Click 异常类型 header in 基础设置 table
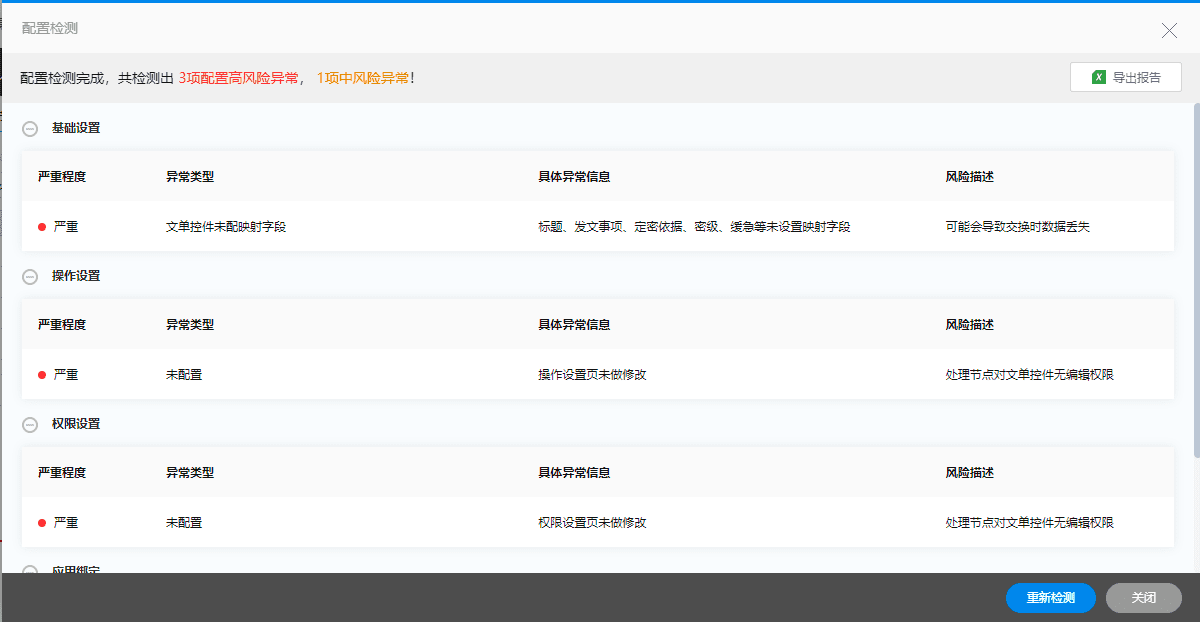The width and height of the screenshot is (1200, 622). [190, 177]
